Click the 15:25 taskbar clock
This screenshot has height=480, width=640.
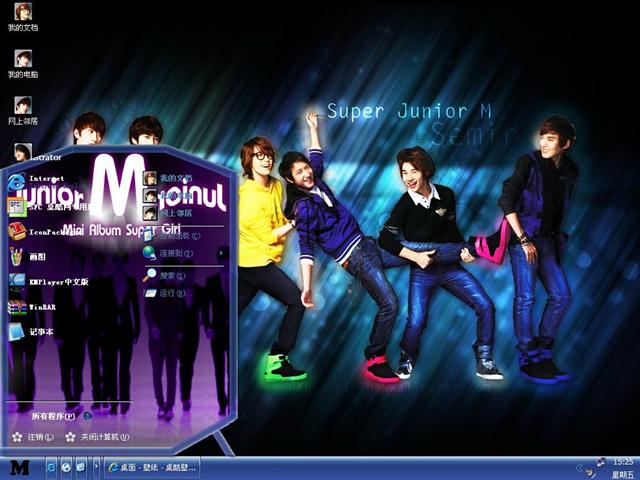tap(623, 462)
